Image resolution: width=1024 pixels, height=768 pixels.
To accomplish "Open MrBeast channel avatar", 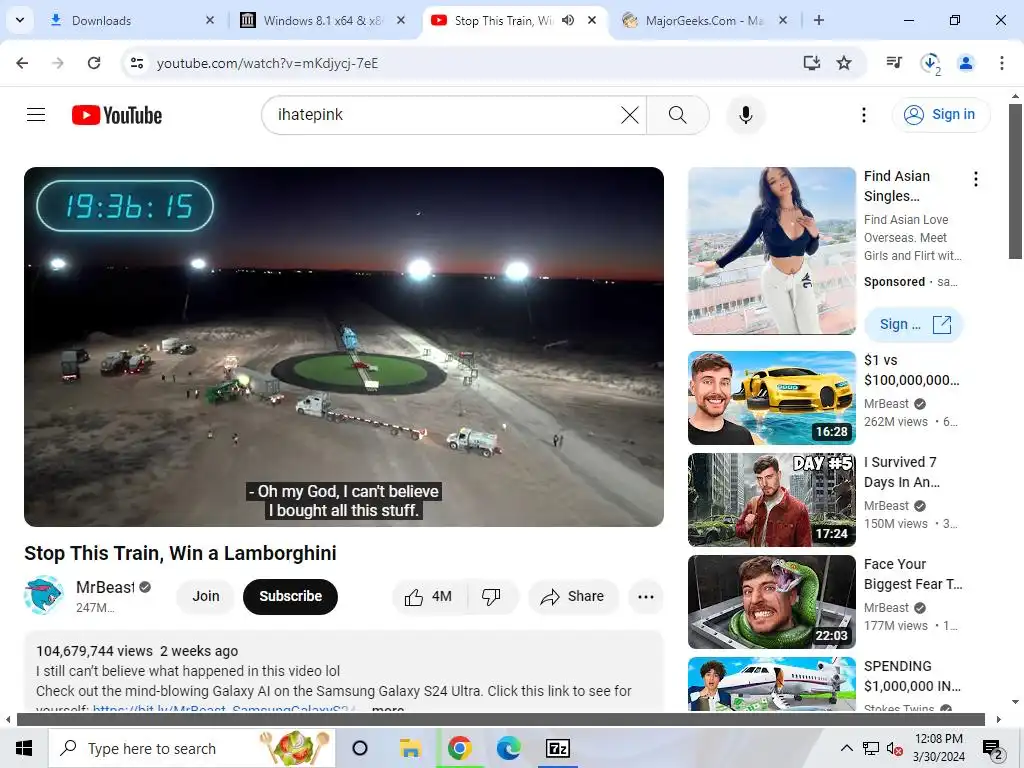I will coord(44,595).
